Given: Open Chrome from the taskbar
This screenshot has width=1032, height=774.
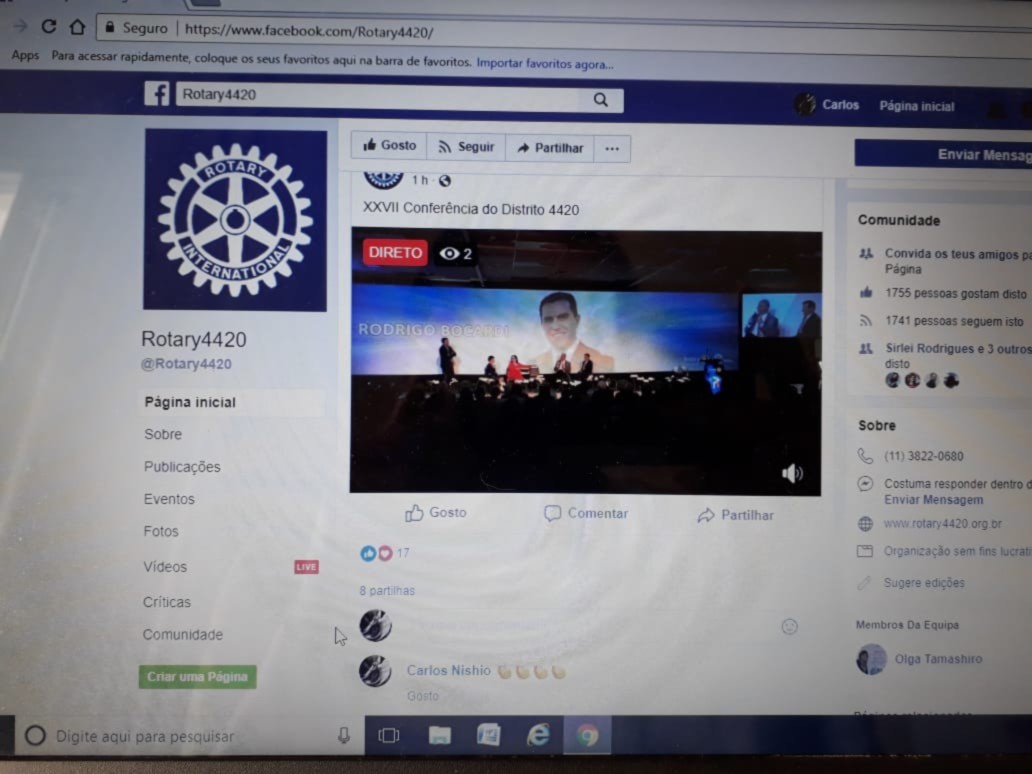Looking at the screenshot, I should pos(587,736).
